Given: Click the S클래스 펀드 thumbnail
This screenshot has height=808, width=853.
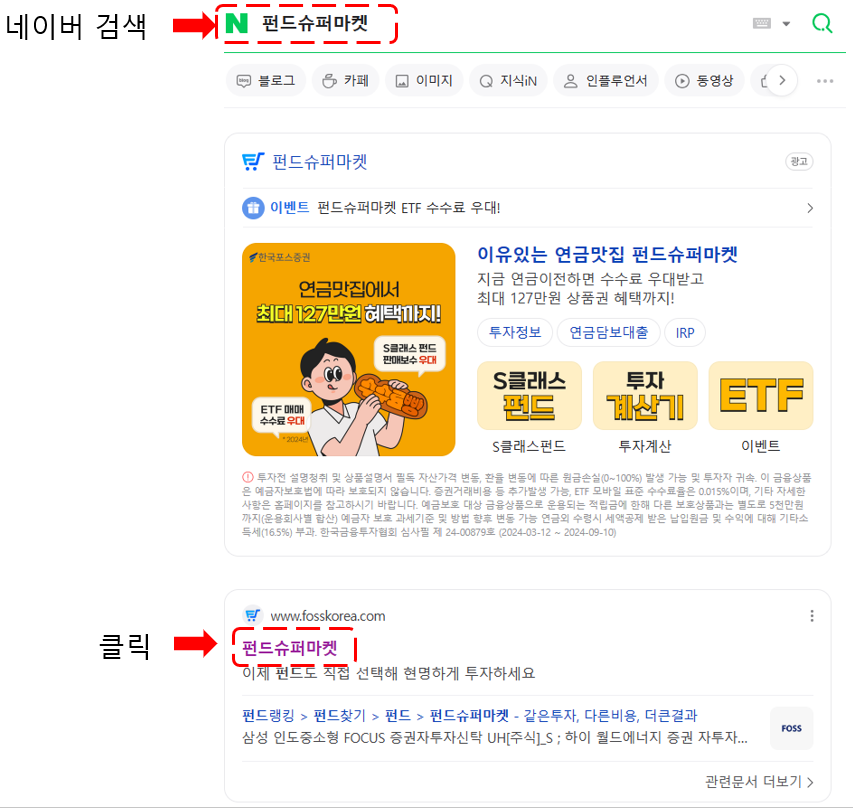Looking at the screenshot, I should tap(529, 396).
